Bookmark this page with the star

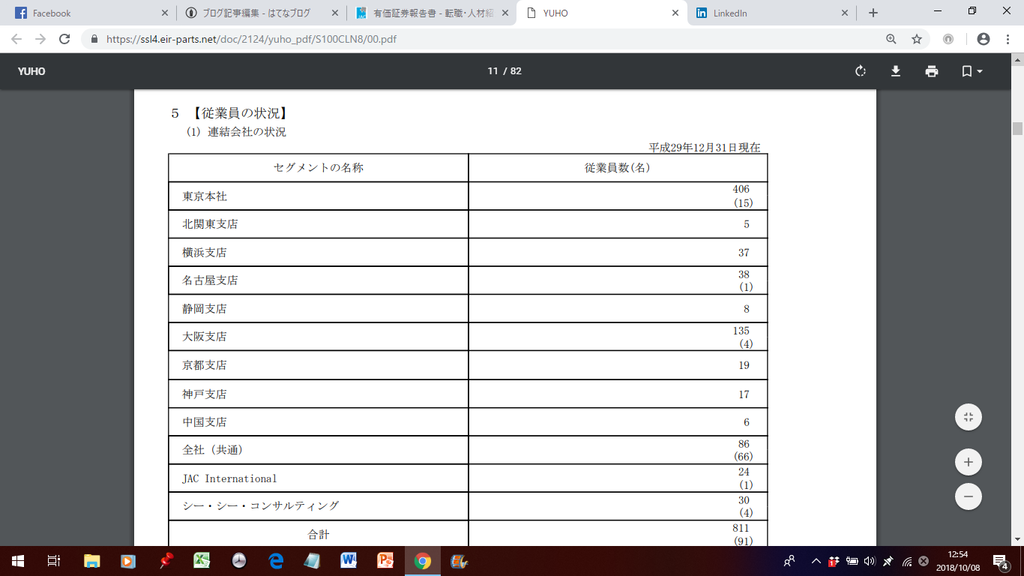[917, 39]
